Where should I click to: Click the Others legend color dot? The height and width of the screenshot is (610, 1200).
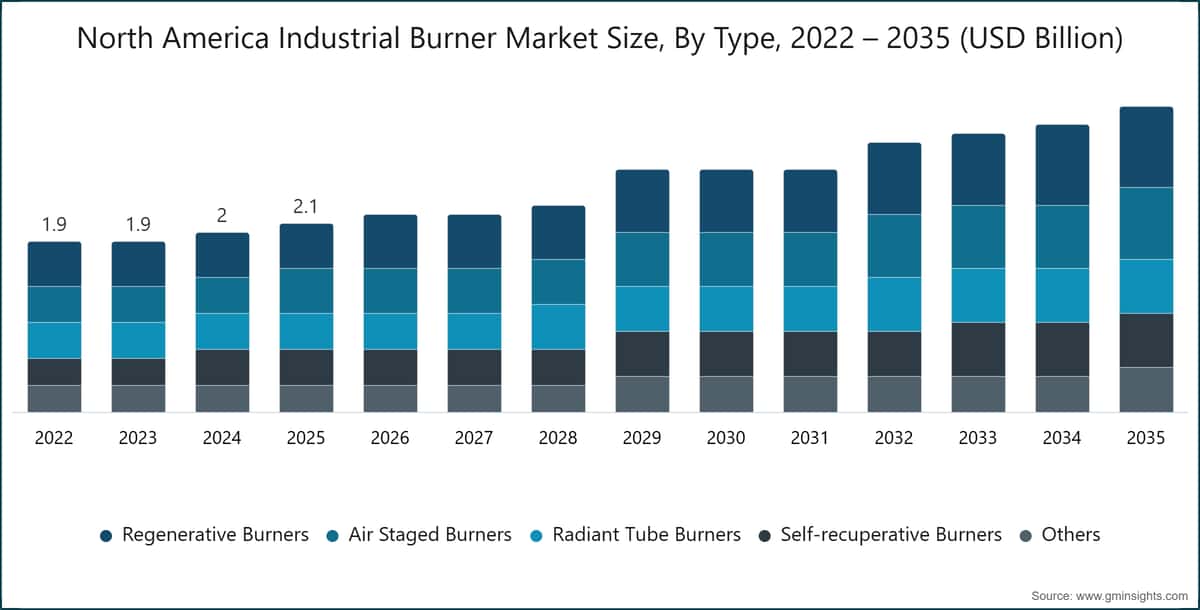pos(1026,536)
